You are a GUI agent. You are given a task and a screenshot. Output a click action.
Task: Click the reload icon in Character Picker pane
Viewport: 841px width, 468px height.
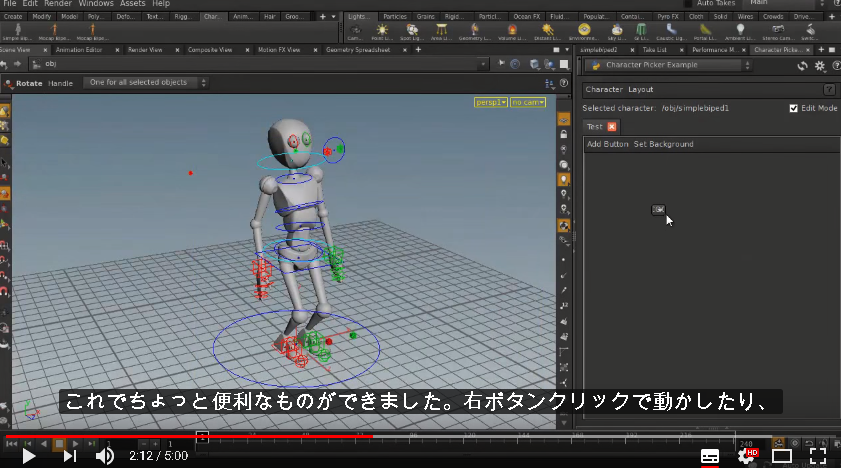click(802, 66)
